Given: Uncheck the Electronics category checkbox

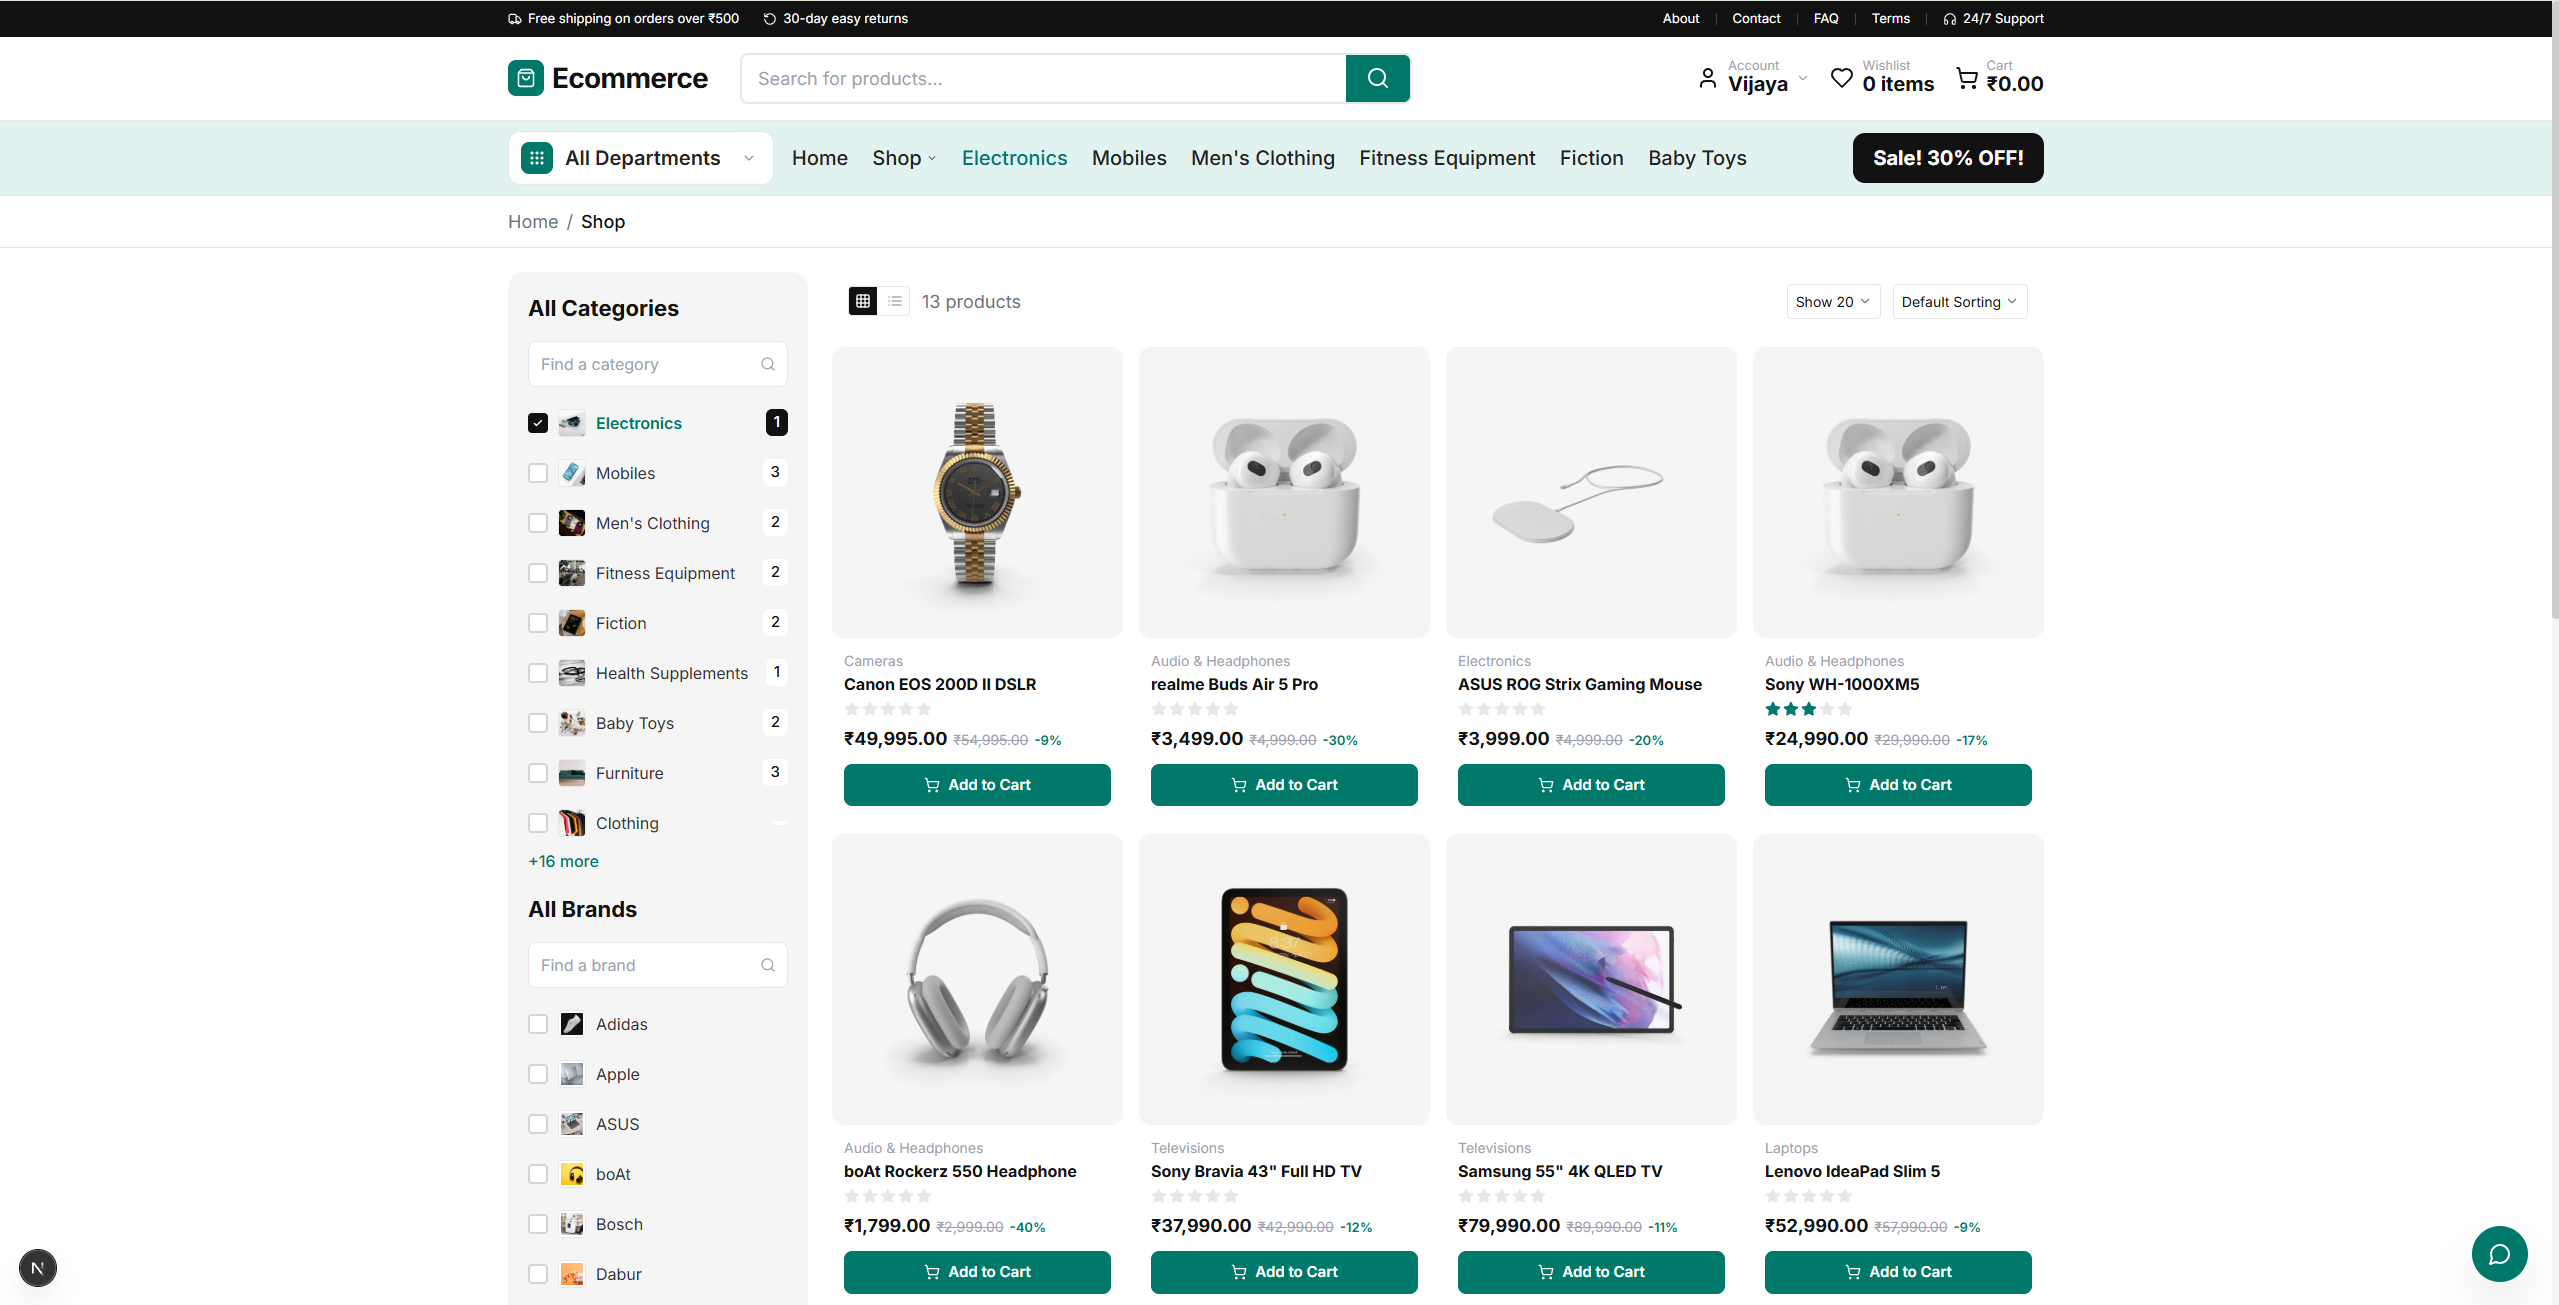Looking at the screenshot, I should (x=538, y=423).
